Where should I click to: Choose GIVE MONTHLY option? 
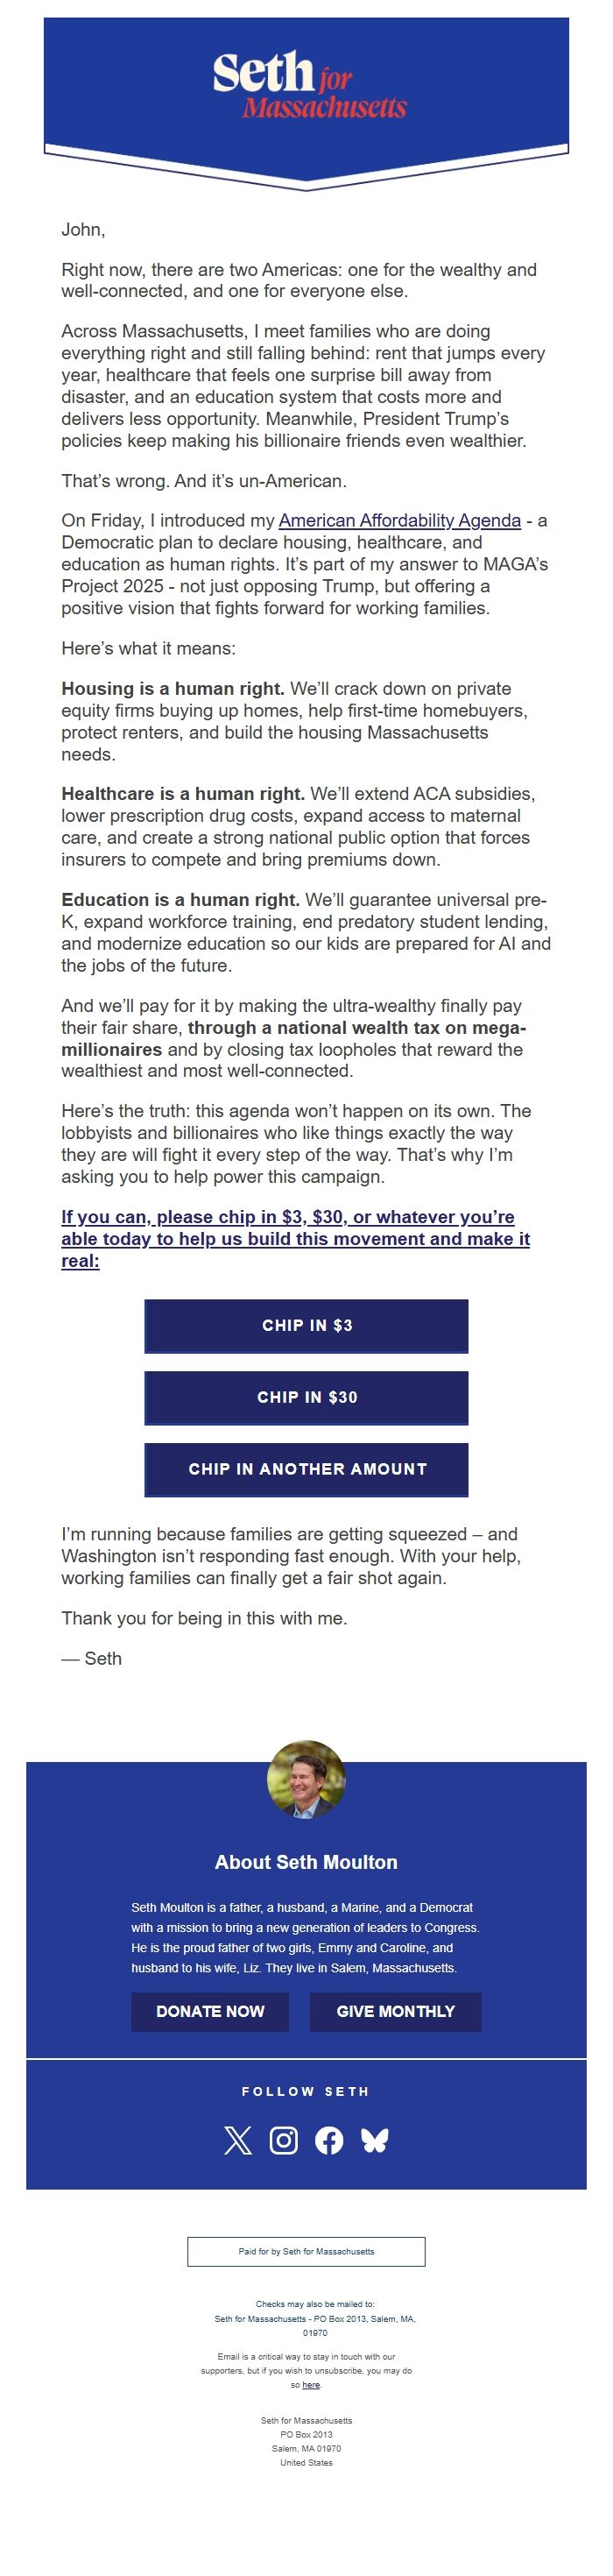tap(395, 2011)
